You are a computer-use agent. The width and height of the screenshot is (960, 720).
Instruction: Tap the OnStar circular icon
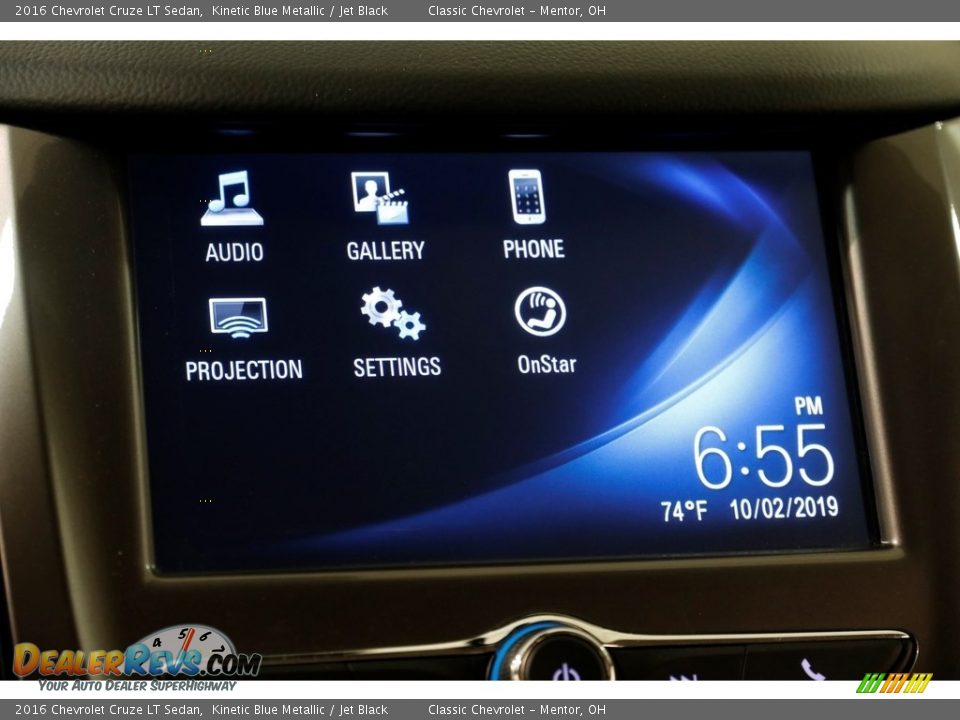(540, 311)
